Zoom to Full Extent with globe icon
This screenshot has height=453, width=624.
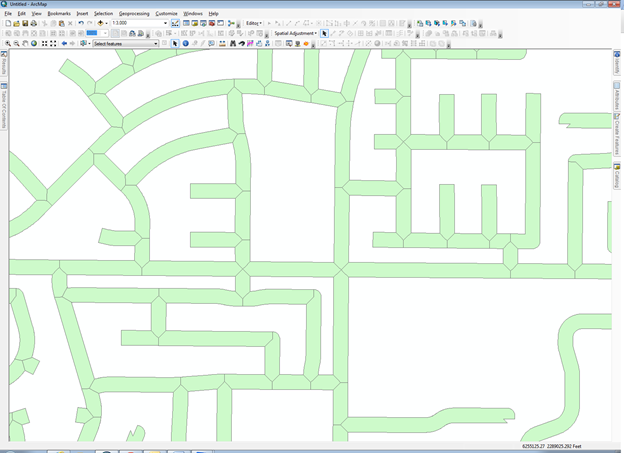coord(34,44)
